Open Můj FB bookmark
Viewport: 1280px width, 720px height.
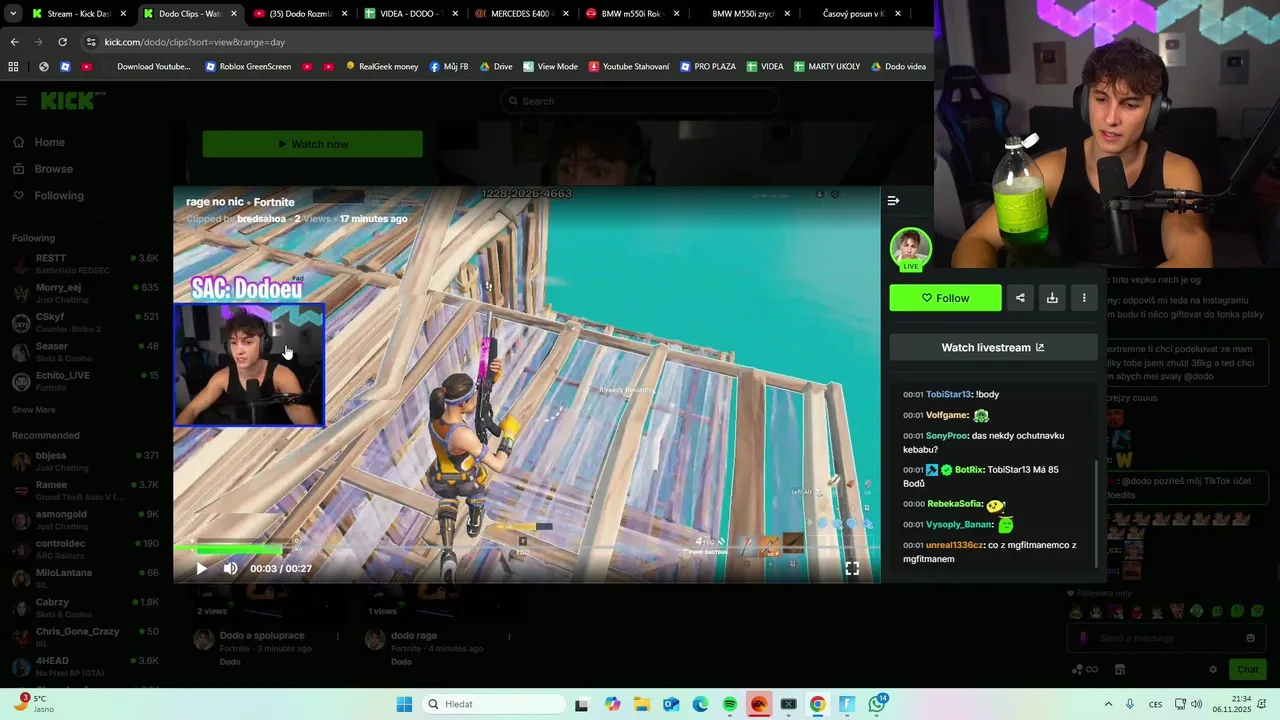(449, 67)
